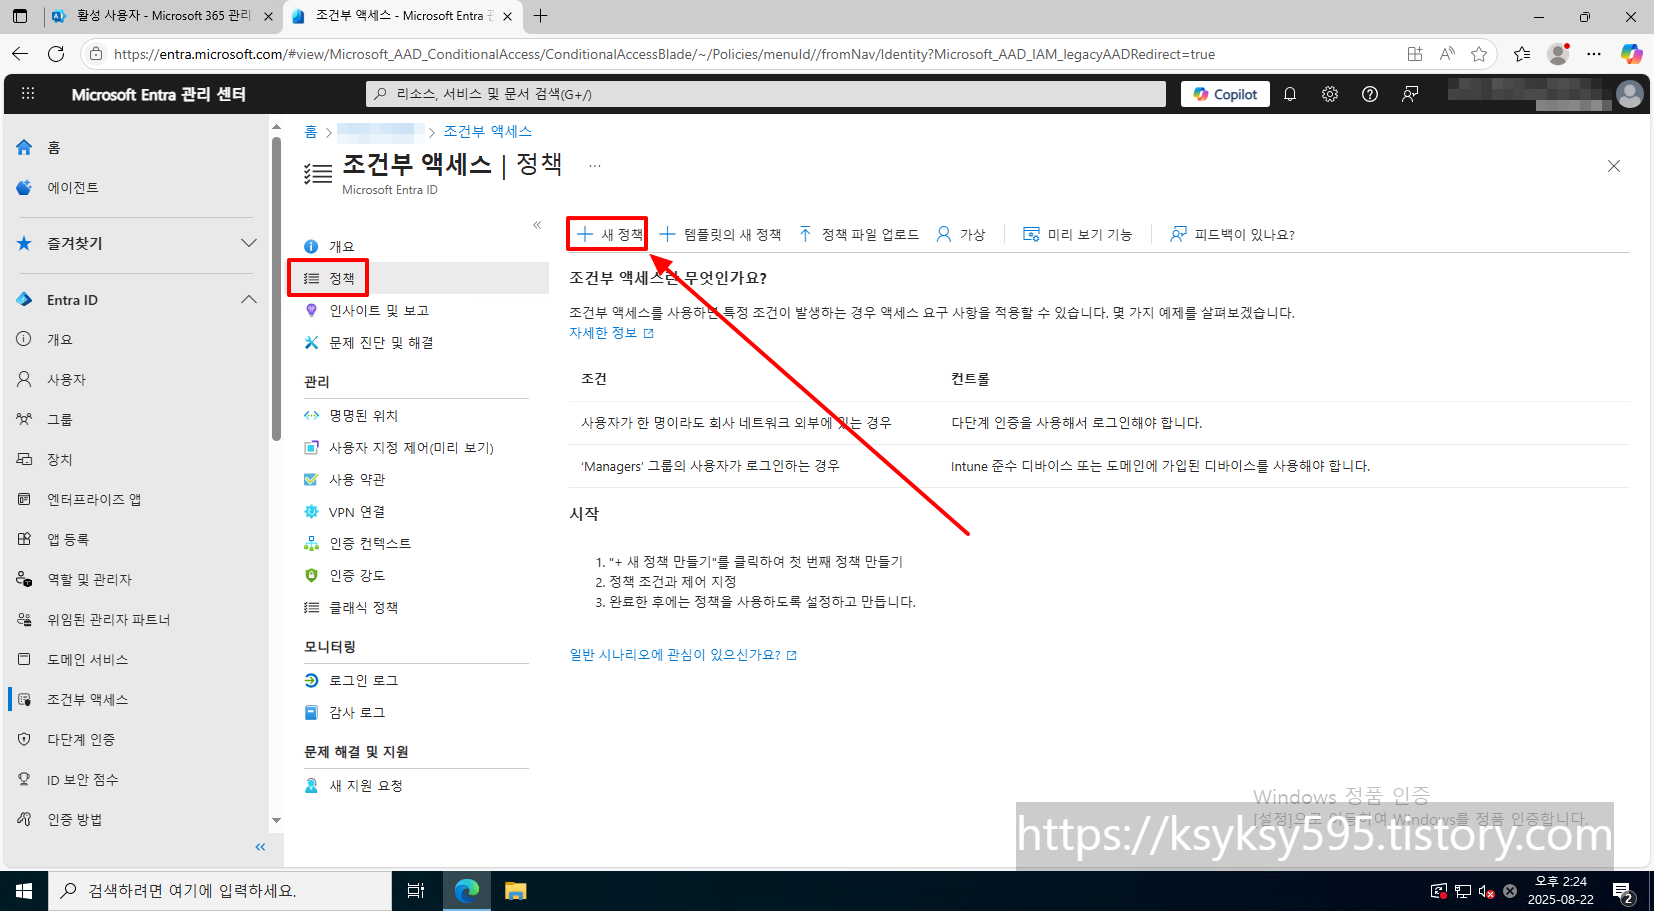Open the help question mark icon

tap(1370, 94)
